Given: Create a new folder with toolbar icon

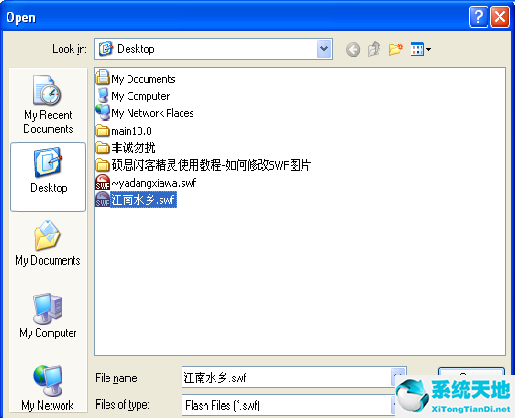Looking at the screenshot, I should [x=396, y=49].
